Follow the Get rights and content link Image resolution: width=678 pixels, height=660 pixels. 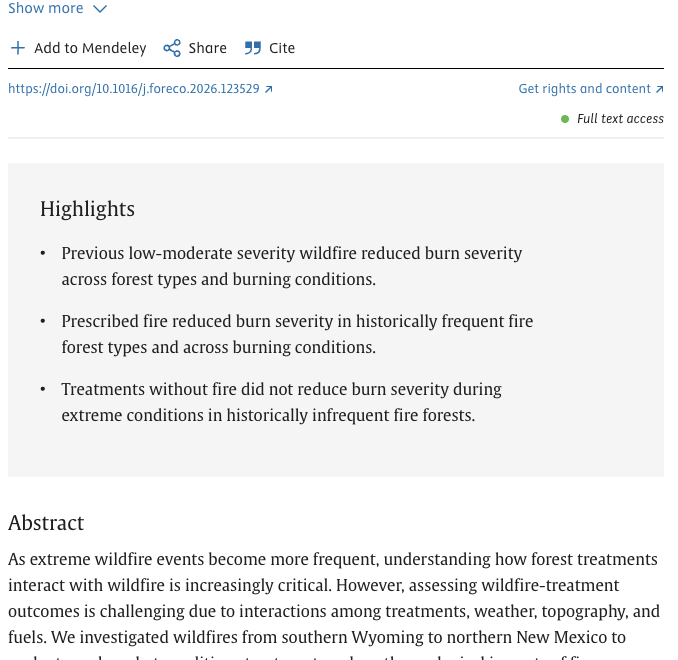point(584,89)
